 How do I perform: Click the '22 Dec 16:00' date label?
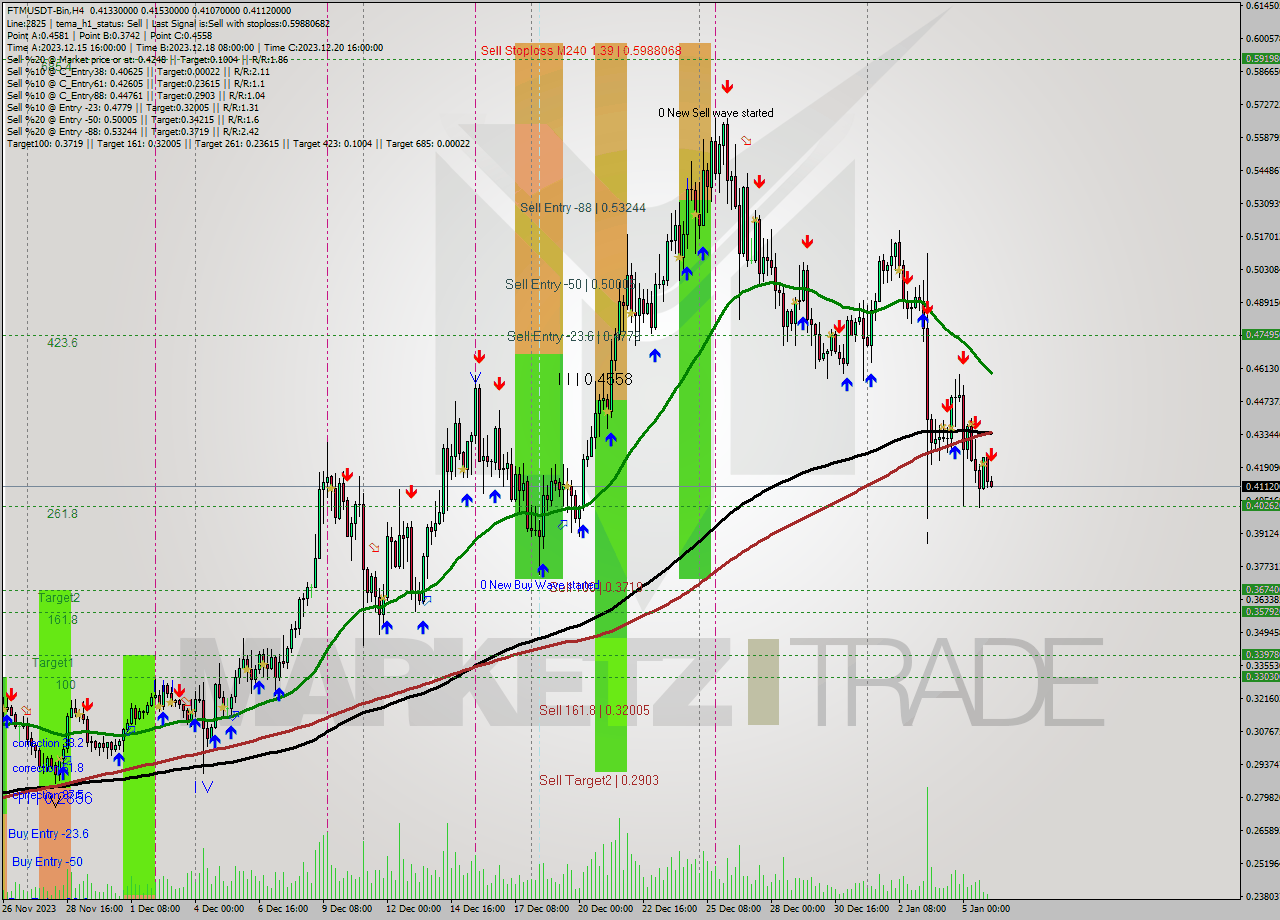(x=670, y=909)
